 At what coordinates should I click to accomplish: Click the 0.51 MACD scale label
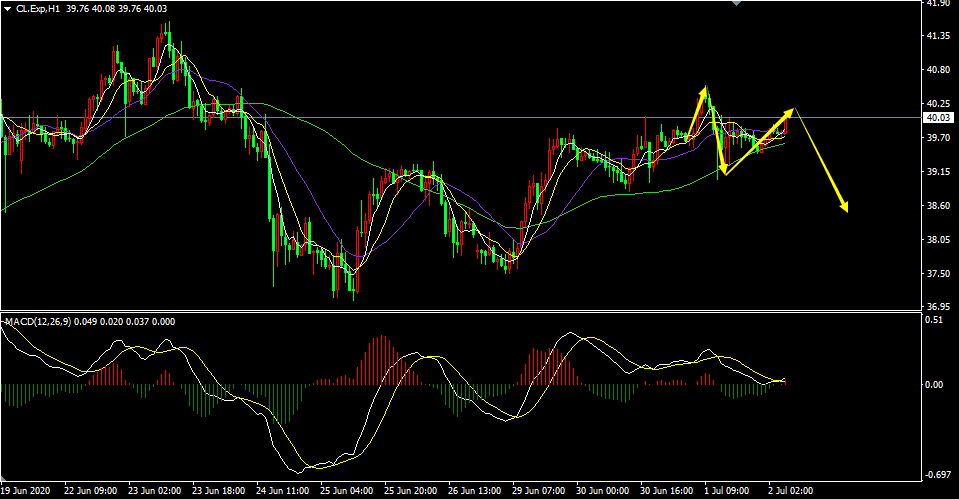click(x=934, y=319)
